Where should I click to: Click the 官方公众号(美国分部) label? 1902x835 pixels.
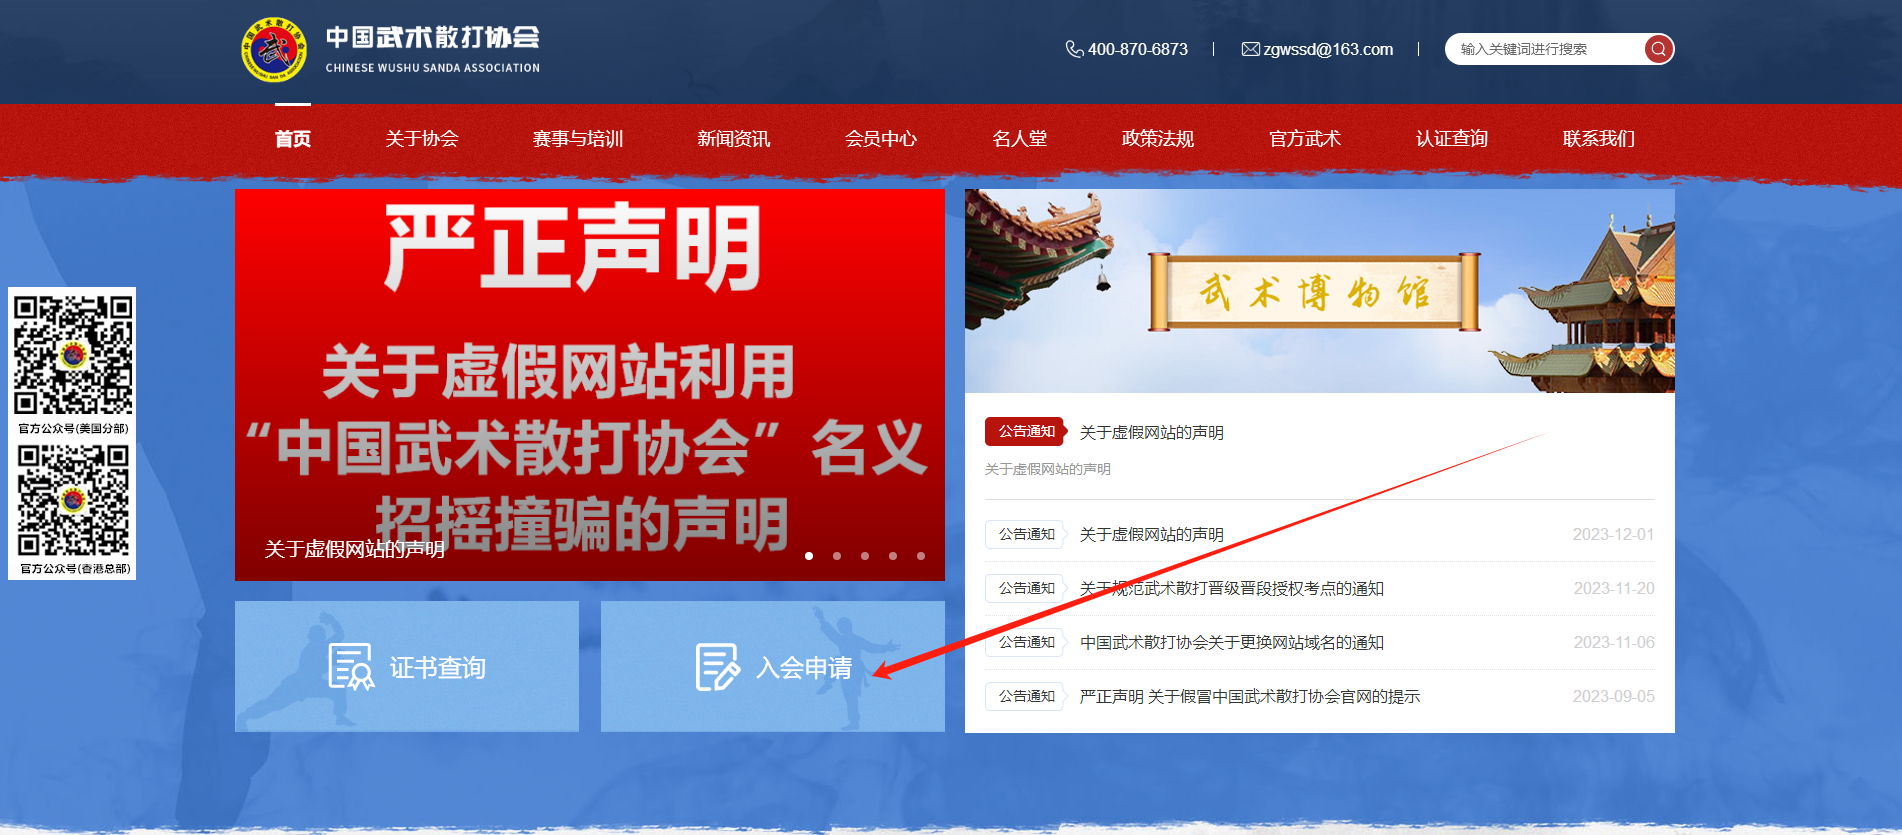[x=73, y=428]
